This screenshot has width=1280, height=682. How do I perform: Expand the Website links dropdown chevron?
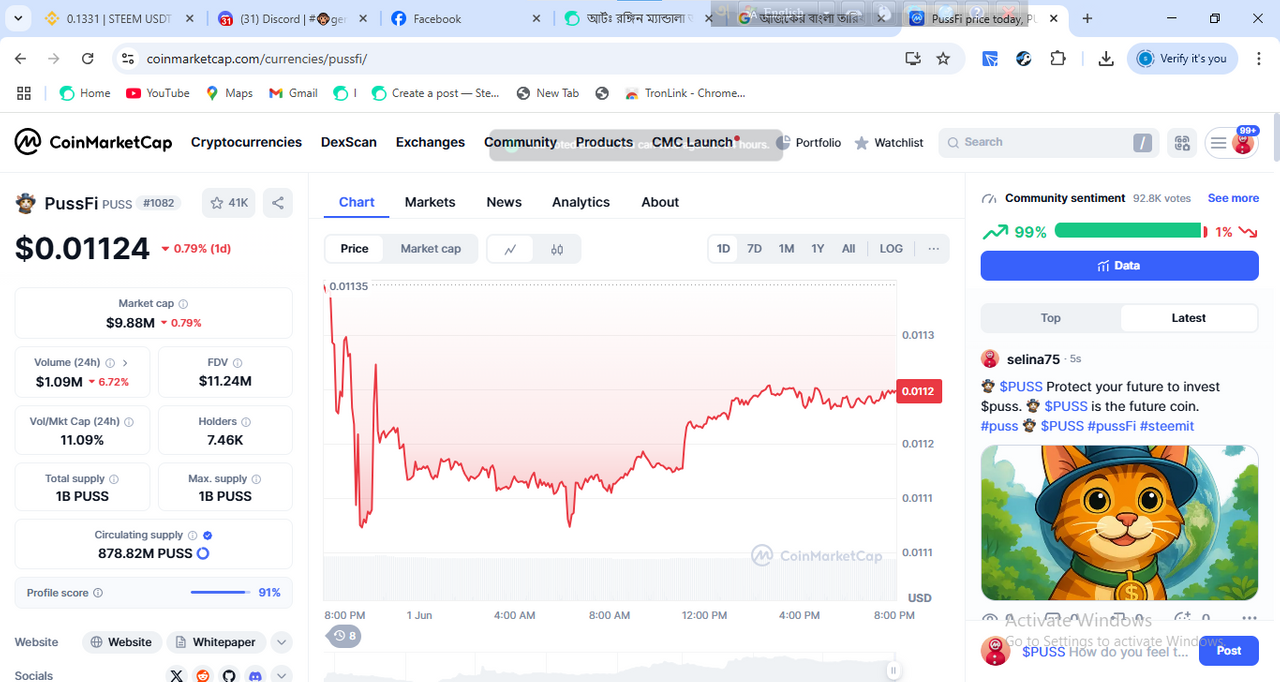[x=282, y=642]
